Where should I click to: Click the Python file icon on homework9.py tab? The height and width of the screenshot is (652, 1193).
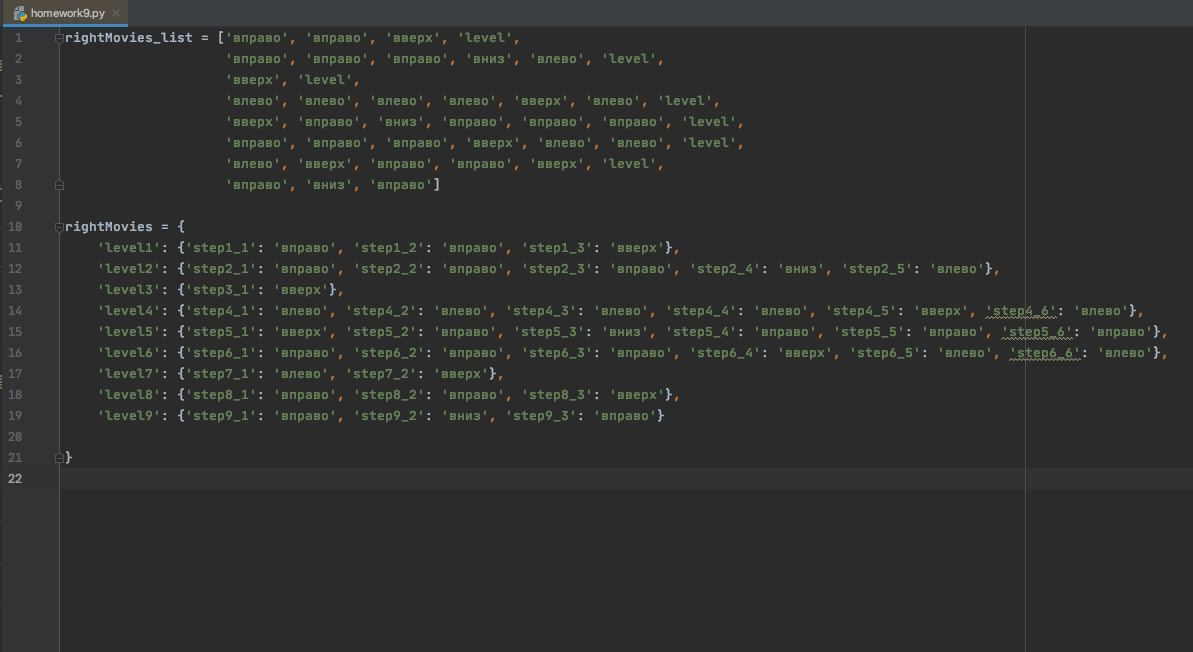[x=20, y=13]
